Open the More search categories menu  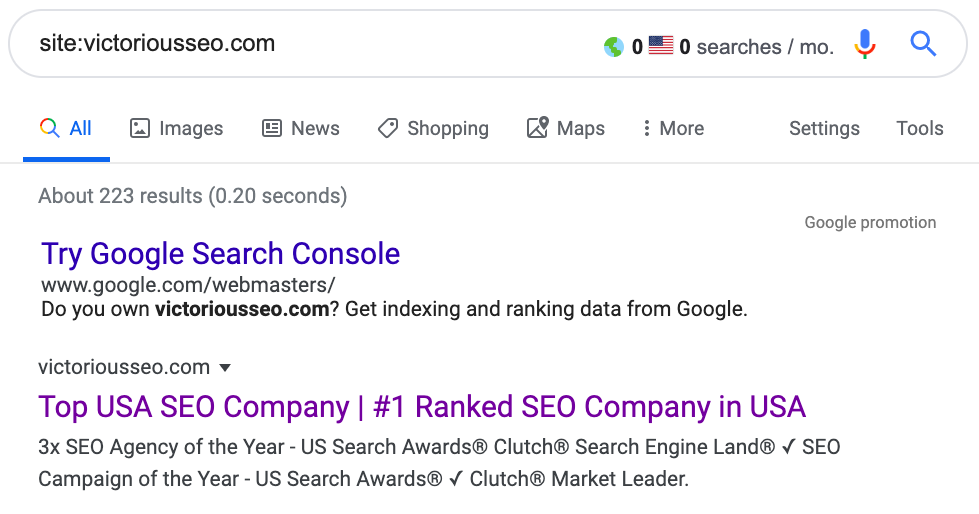[x=673, y=128]
